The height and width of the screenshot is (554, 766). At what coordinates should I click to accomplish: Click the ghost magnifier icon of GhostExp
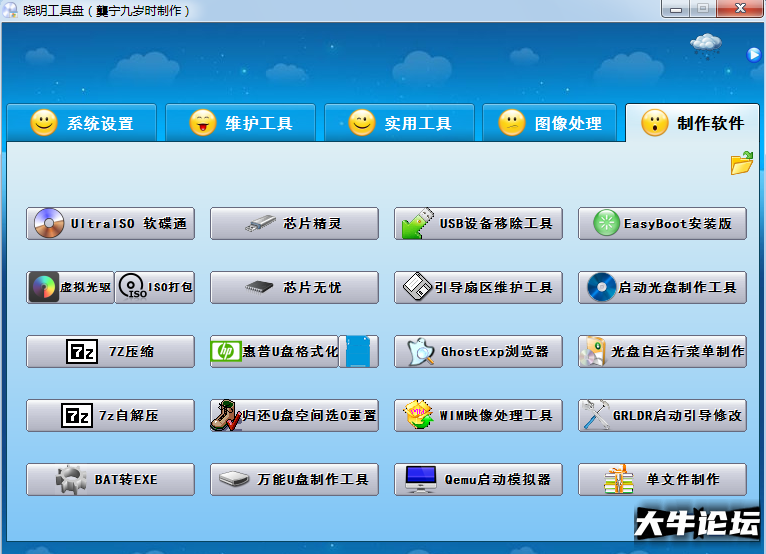point(421,351)
